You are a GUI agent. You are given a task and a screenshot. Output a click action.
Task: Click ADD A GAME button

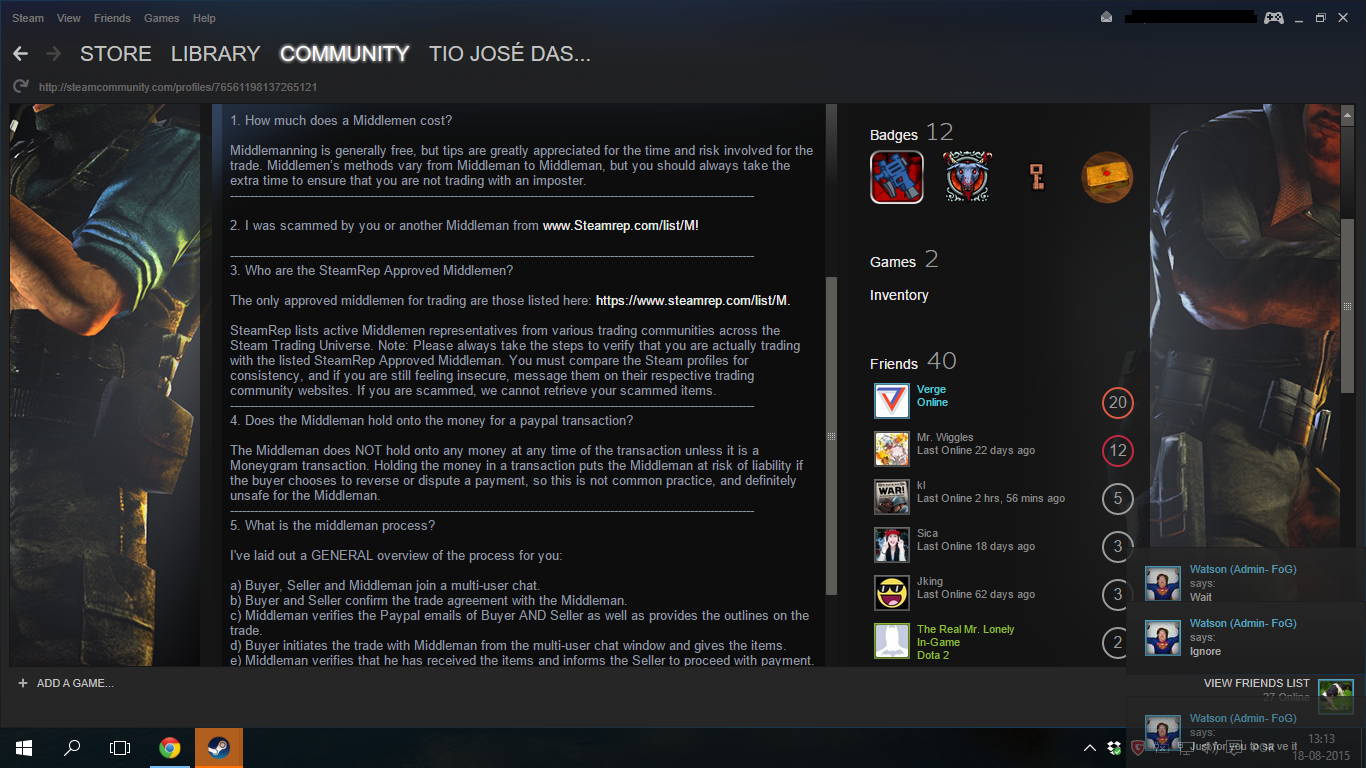(x=66, y=683)
